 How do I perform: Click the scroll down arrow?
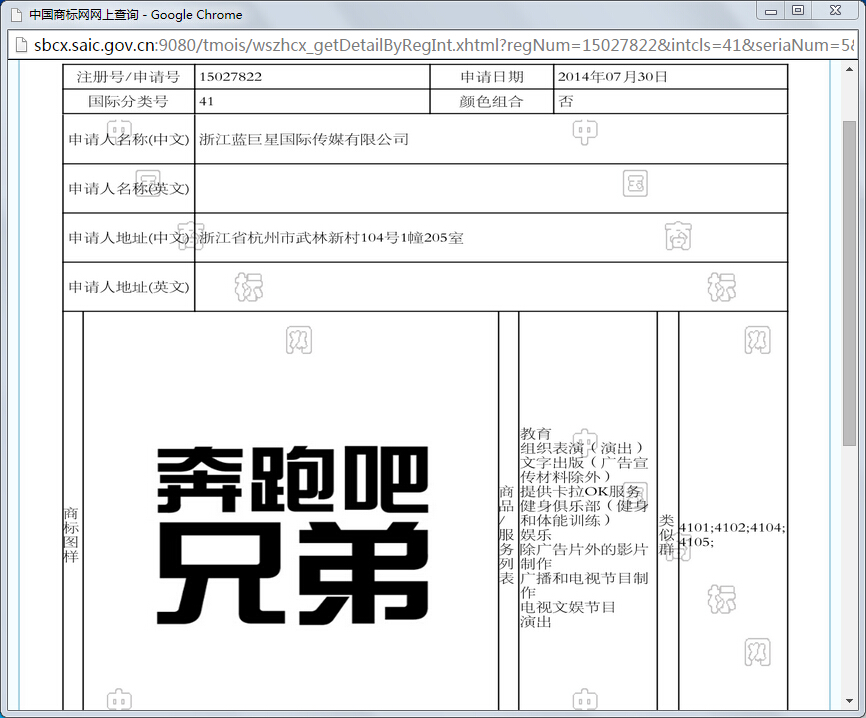849,701
